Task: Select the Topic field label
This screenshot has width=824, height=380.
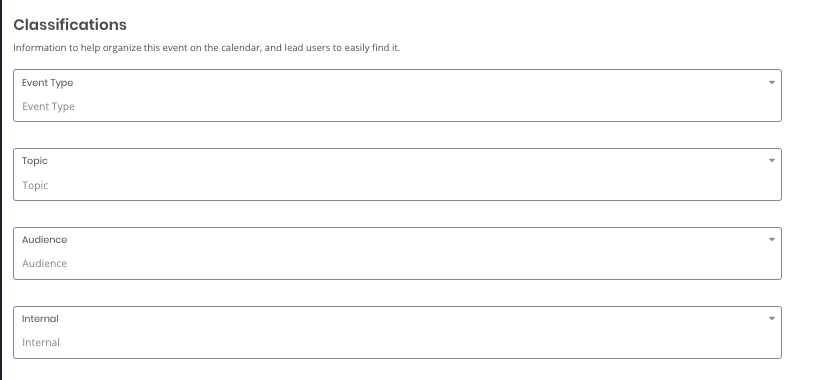Action: [35, 161]
